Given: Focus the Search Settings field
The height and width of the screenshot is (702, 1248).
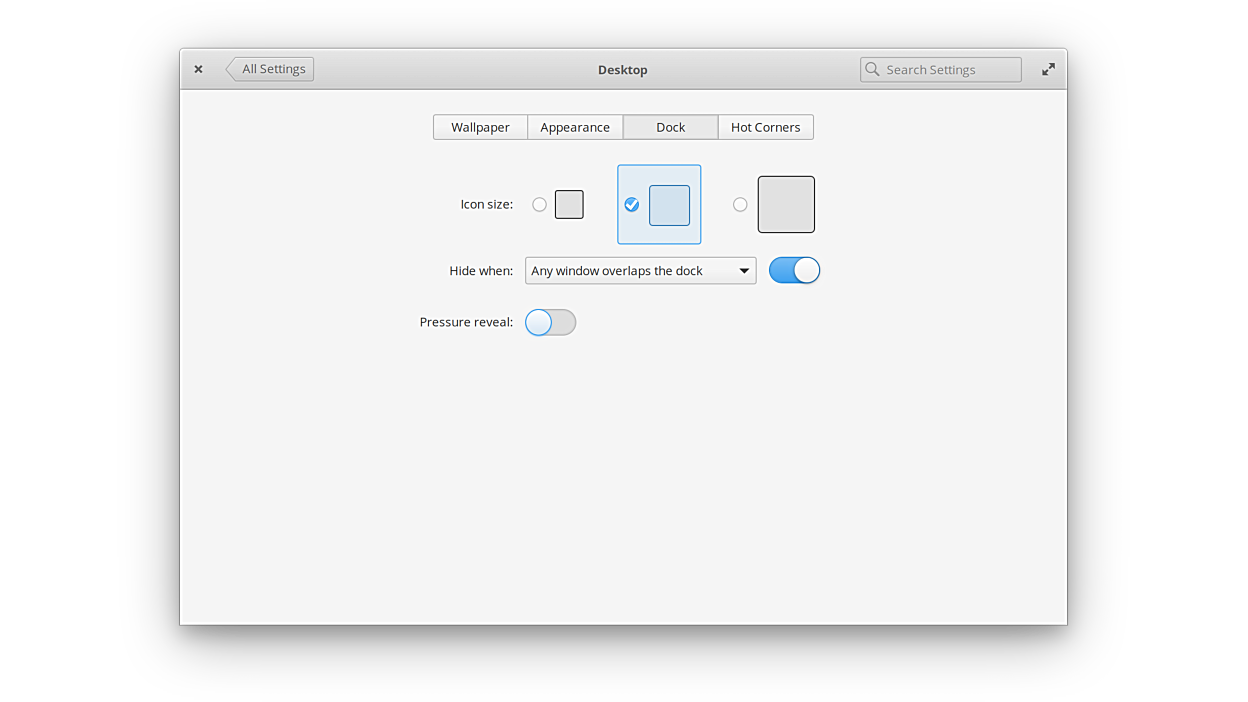Looking at the screenshot, I should click(950, 69).
